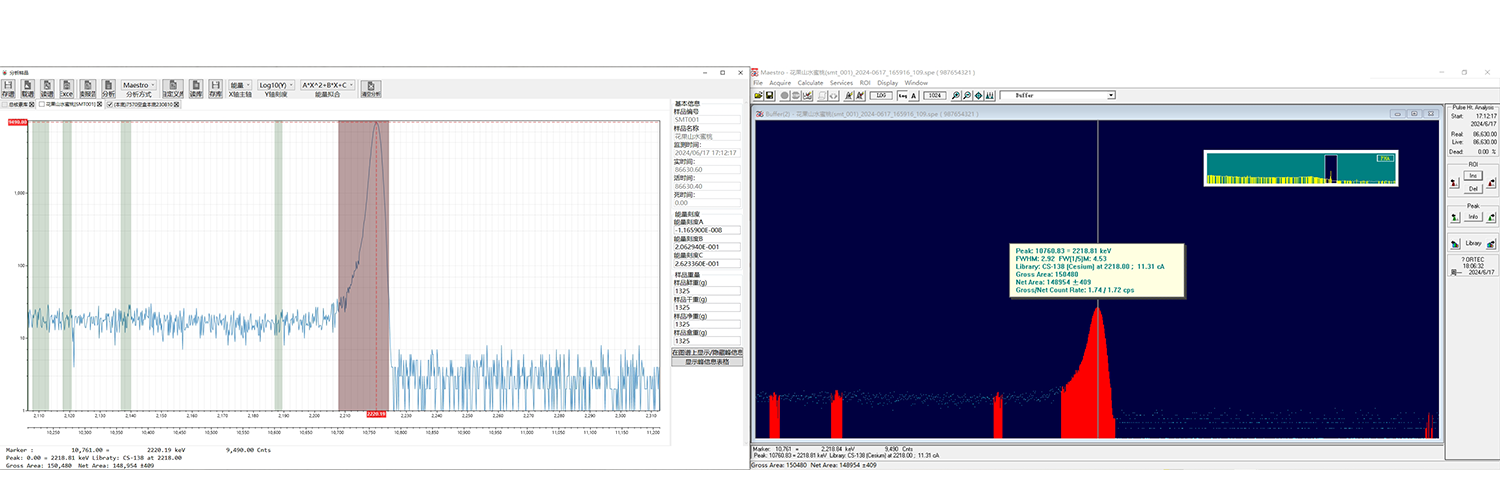Open the Services menu in Maestro
The height and width of the screenshot is (500, 1500).
click(841, 83)
